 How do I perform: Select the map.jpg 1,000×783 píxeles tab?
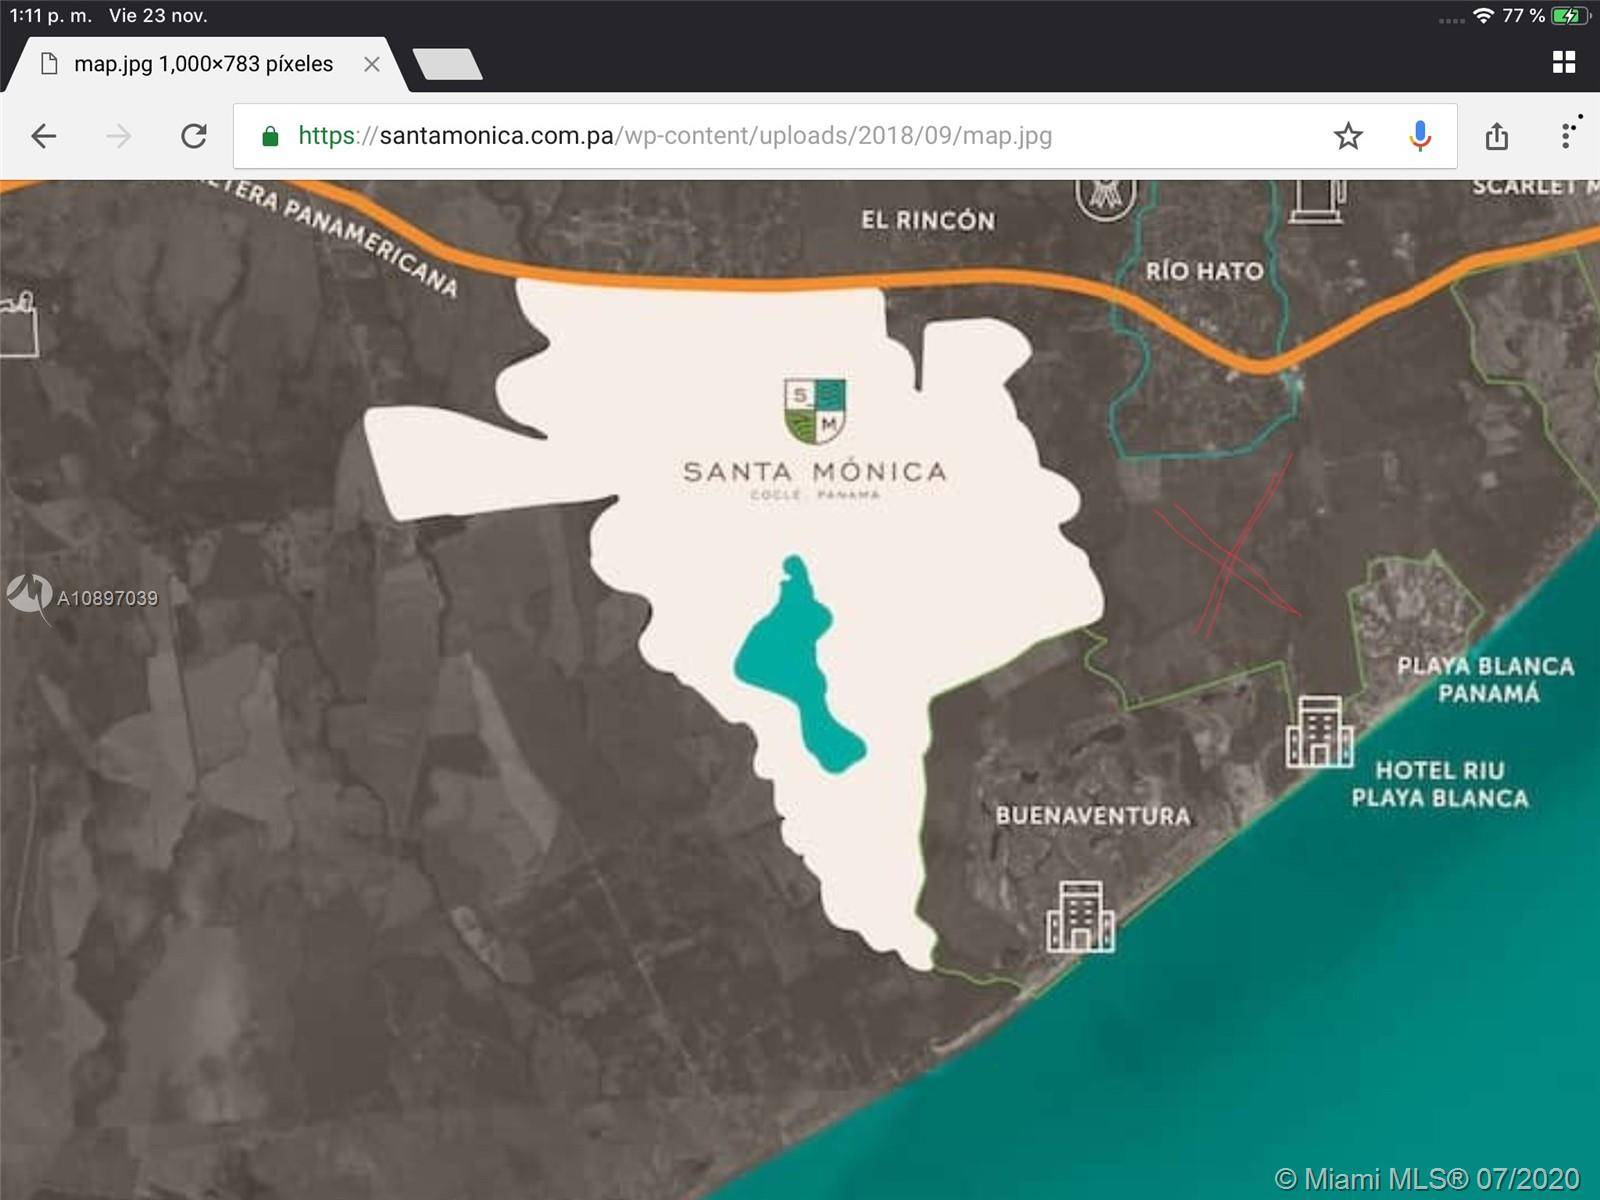[x=205, y=64]
